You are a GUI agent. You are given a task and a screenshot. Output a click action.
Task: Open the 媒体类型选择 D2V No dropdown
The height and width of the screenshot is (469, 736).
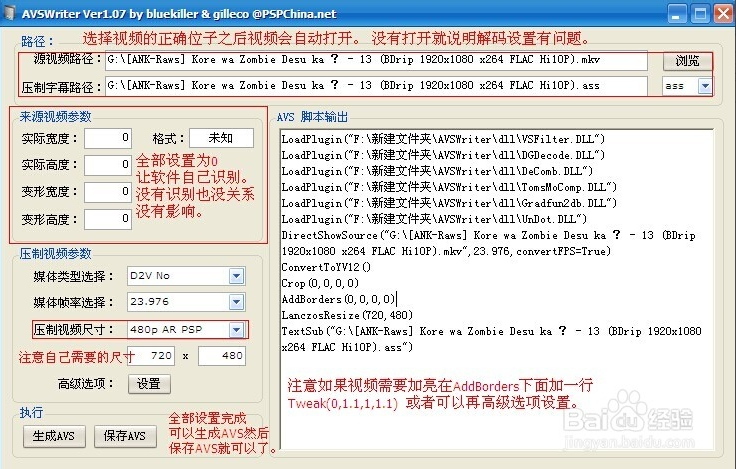(x=237, y=276)
